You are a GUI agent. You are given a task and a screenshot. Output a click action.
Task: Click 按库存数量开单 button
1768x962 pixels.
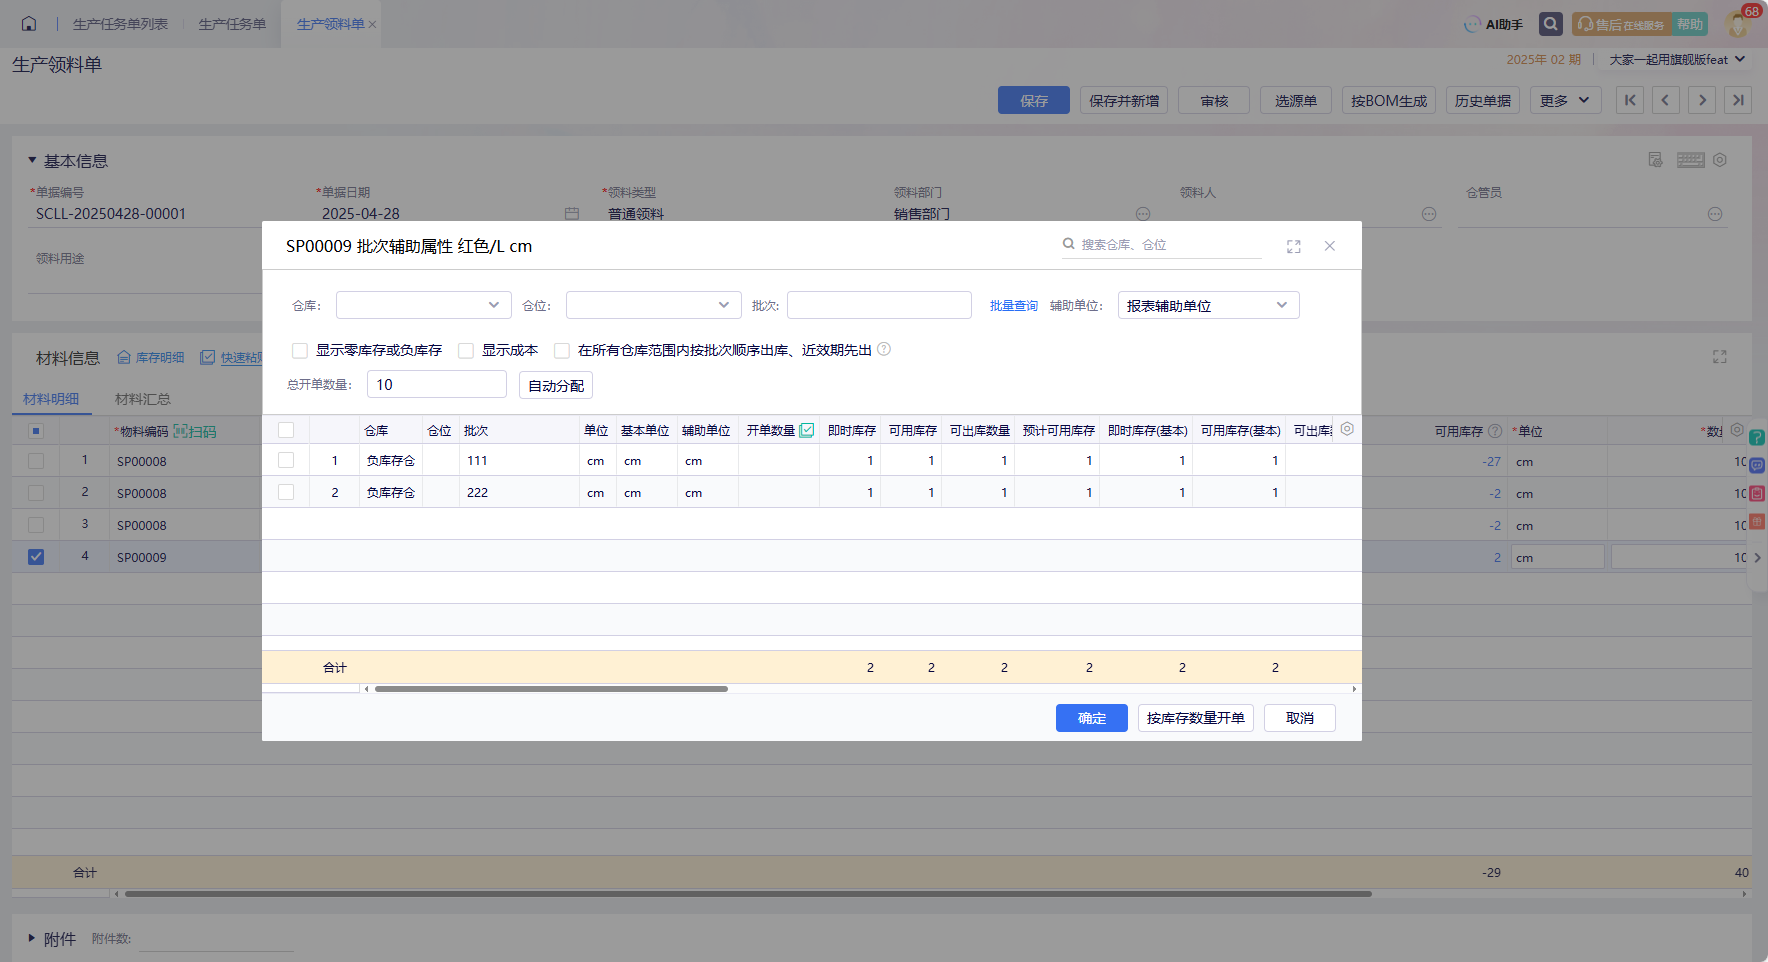coord(1196,718)
